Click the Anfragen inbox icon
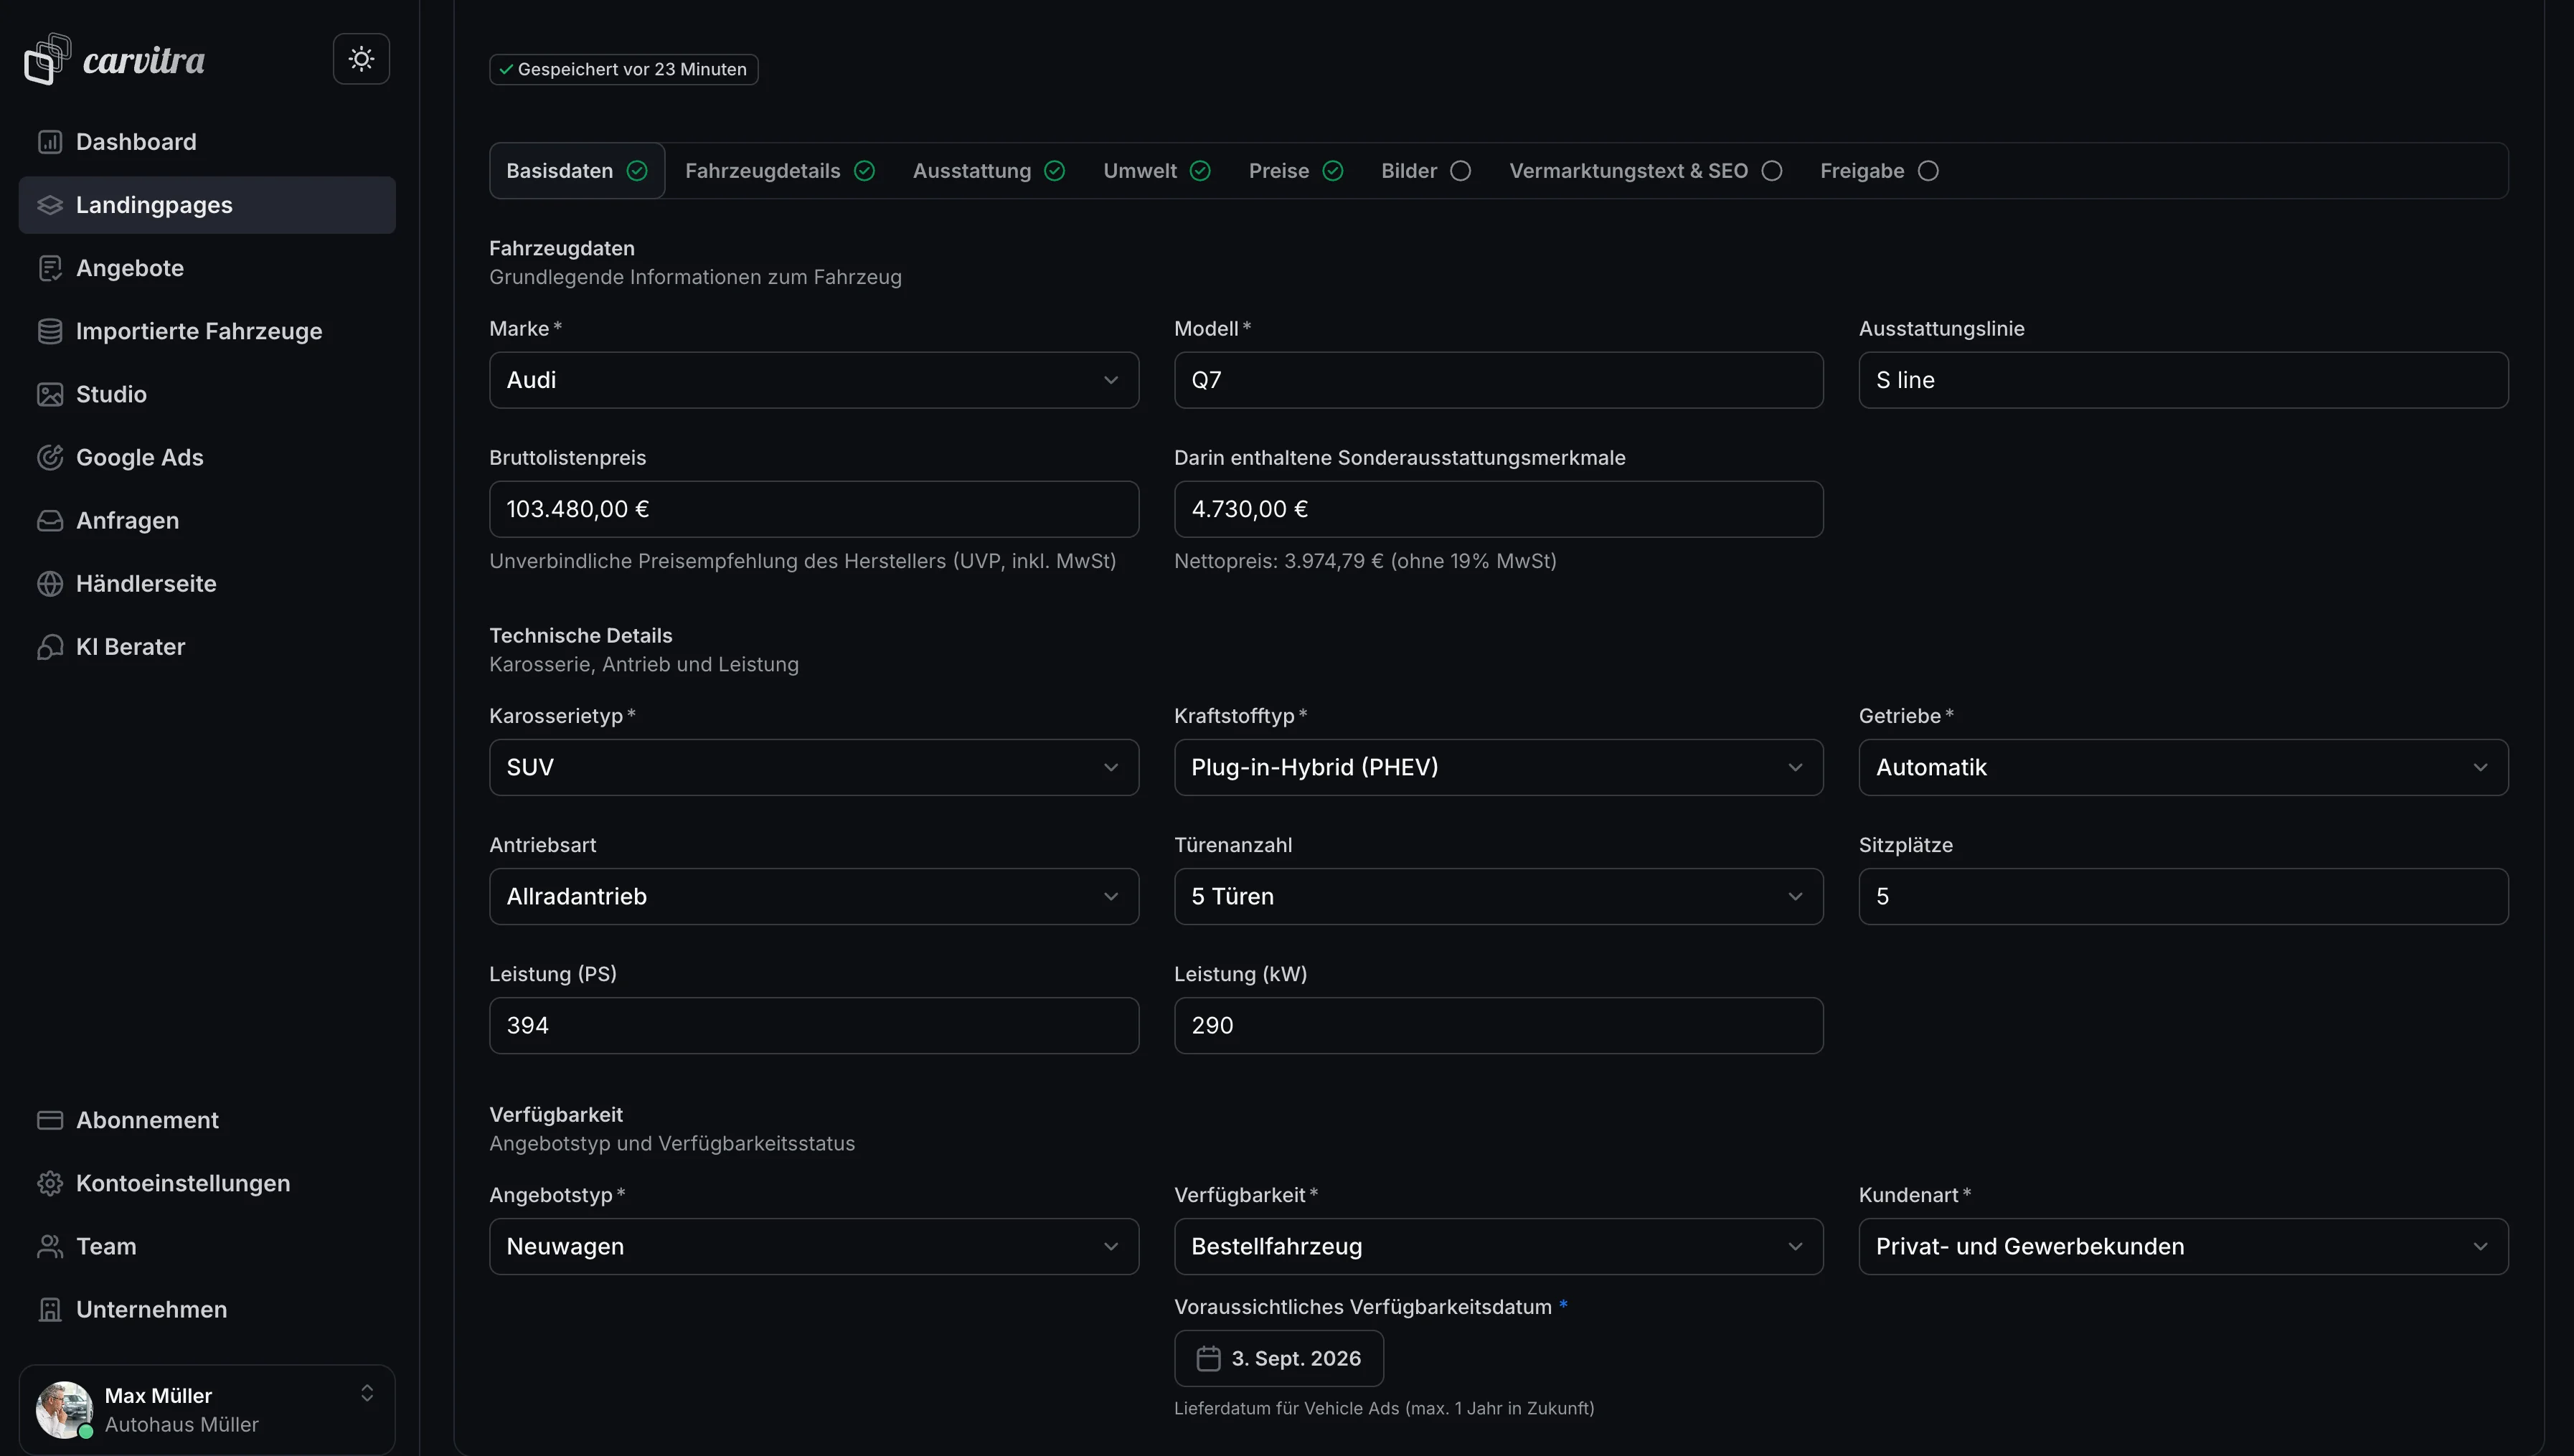Image resolution: width=2574 pixels, height=1456 pixels. tap(50, 520)
